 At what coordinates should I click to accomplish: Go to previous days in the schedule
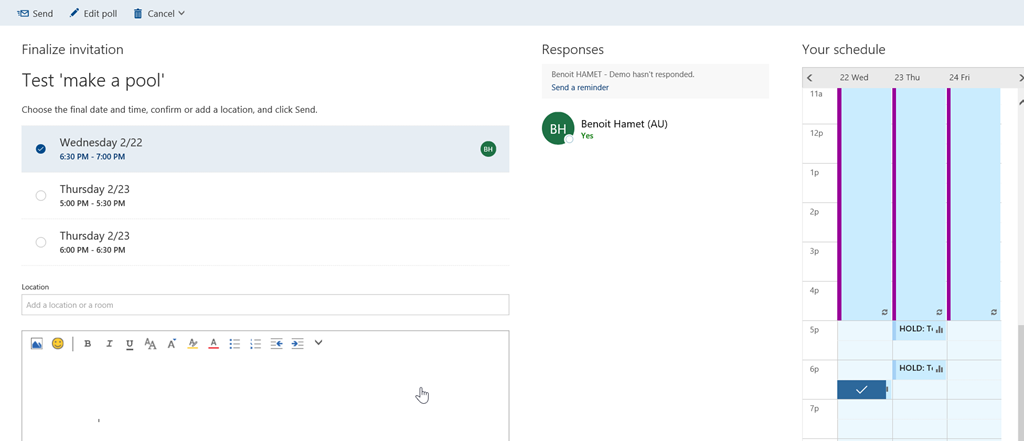[x=810, y=78]
